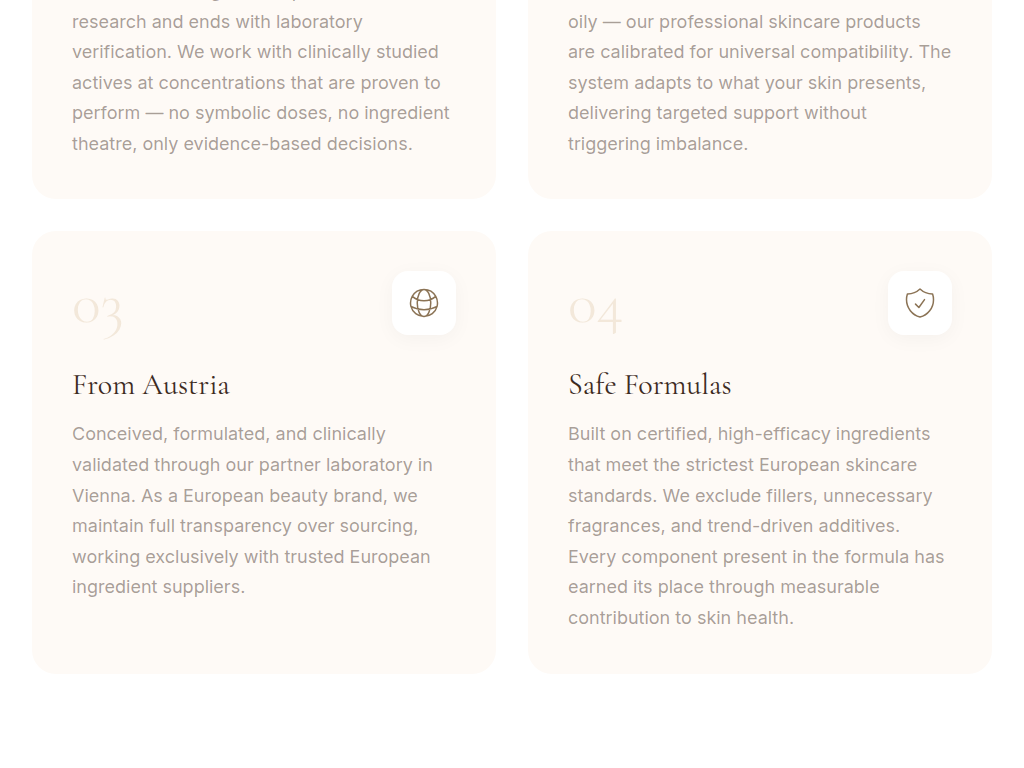The image size is (1024, 768).
Task: Select the "Safe Formulas" heading
Action: [650, 385]
